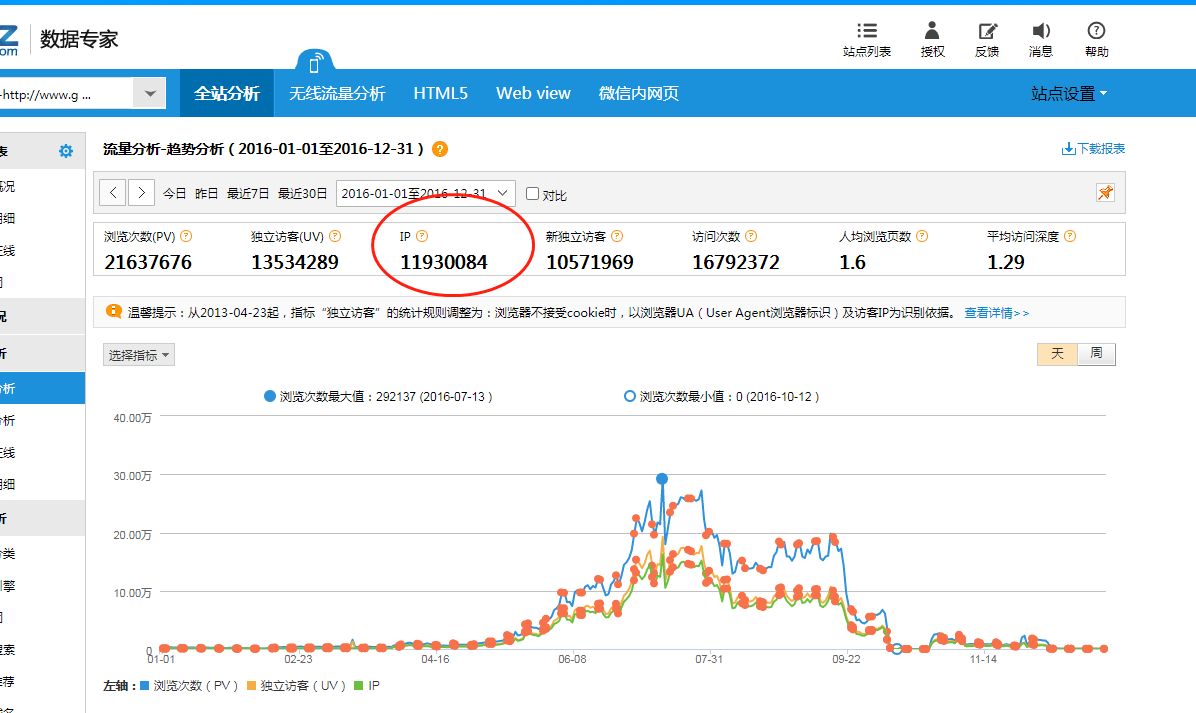Open the HTML5 tab

pyautogui.click(x=440, y=94)
